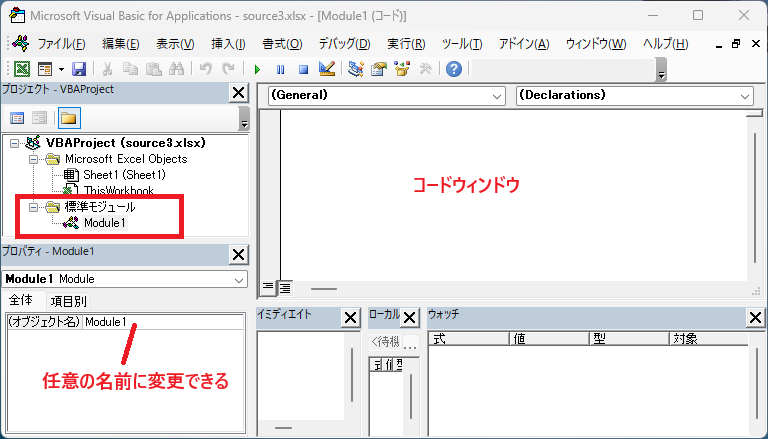
Task: Click the Redo arrow icon
Action: coord(228,69)
